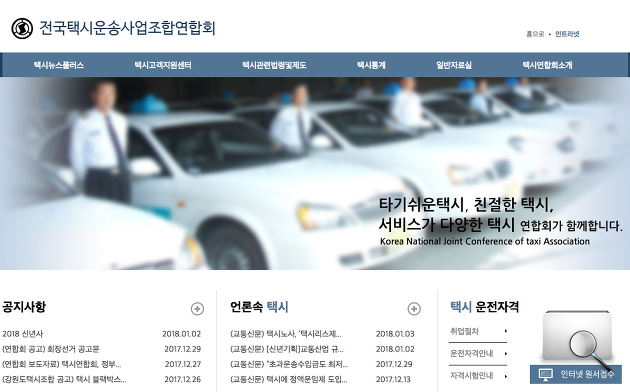630x392 pixels.
Task: Click the 택시 운전자격 heading
Action: pos(485,307)
